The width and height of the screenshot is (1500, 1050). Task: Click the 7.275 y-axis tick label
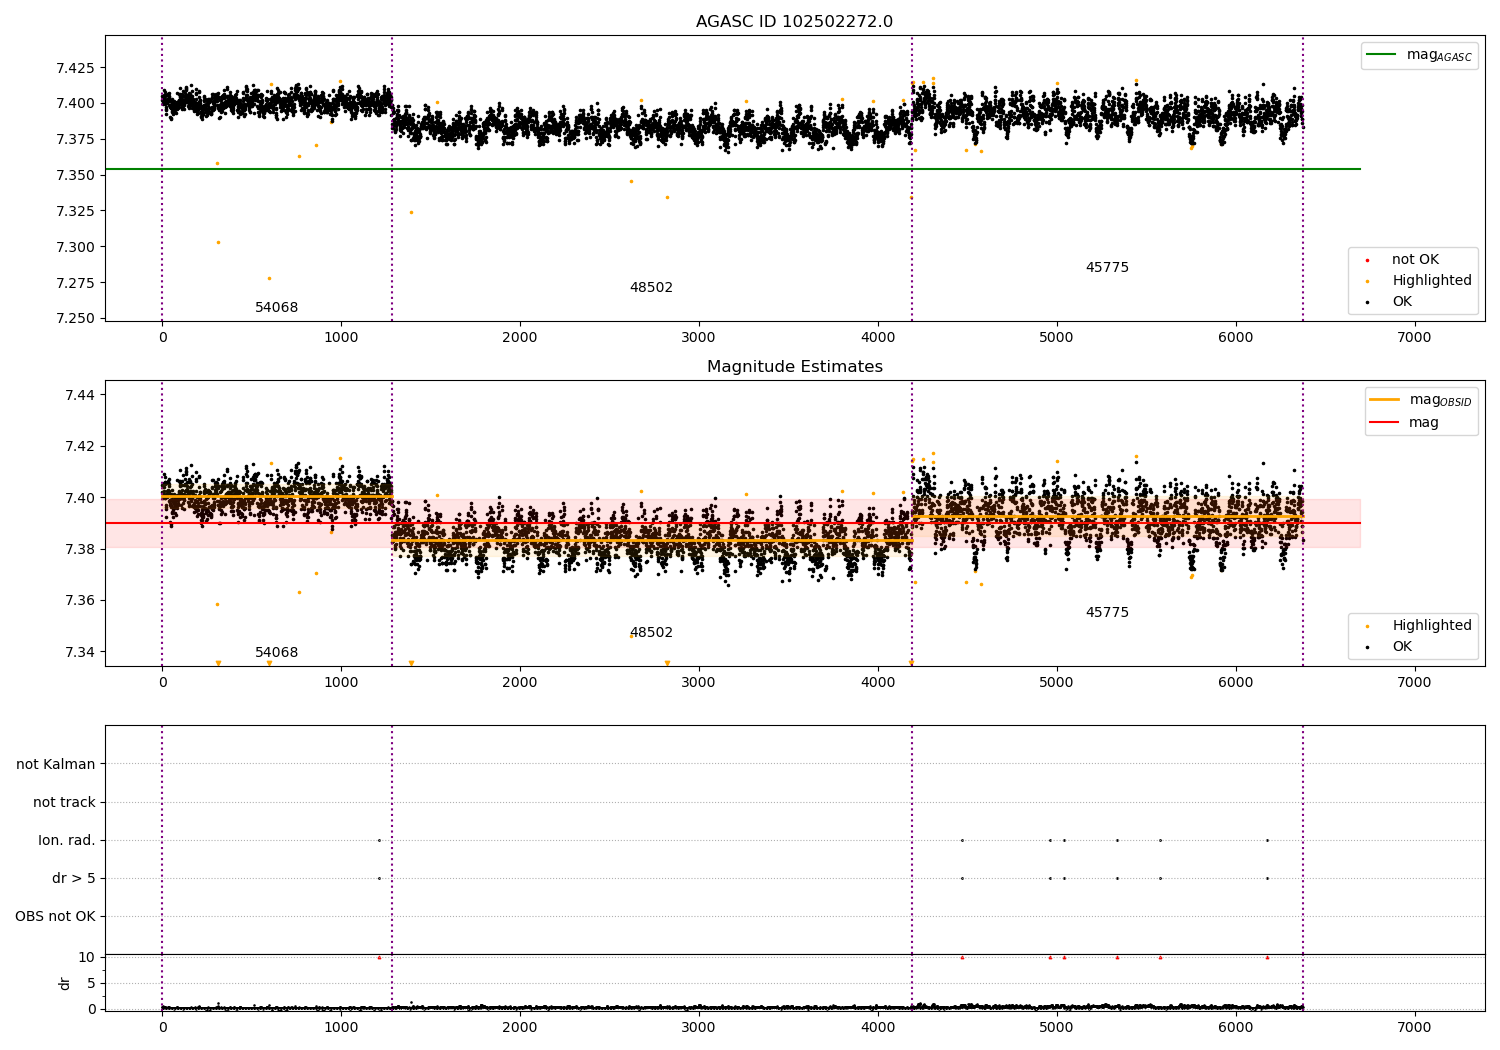tap(75, 284)
